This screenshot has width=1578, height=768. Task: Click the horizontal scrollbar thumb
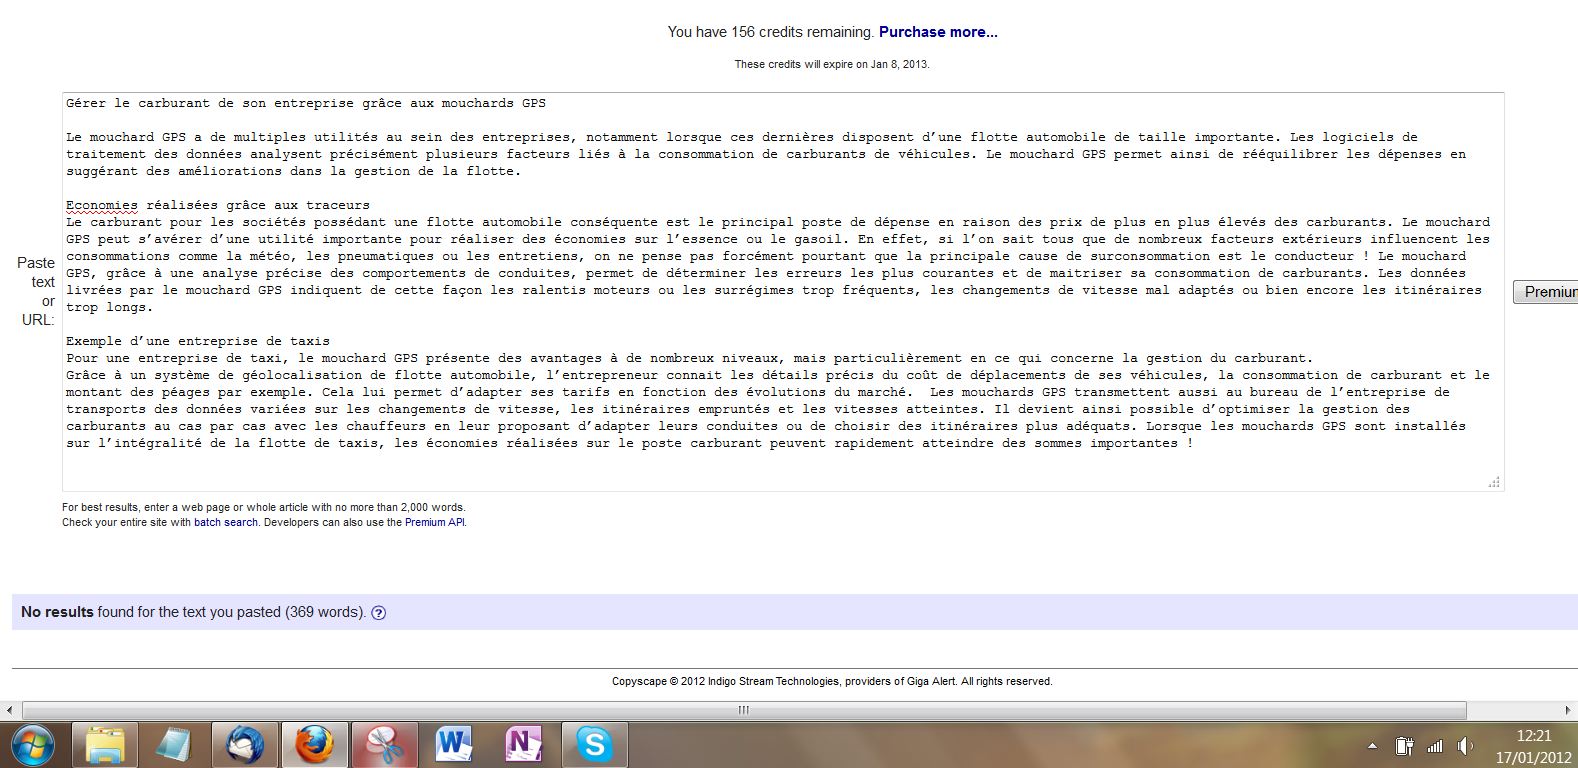(742, 710)
